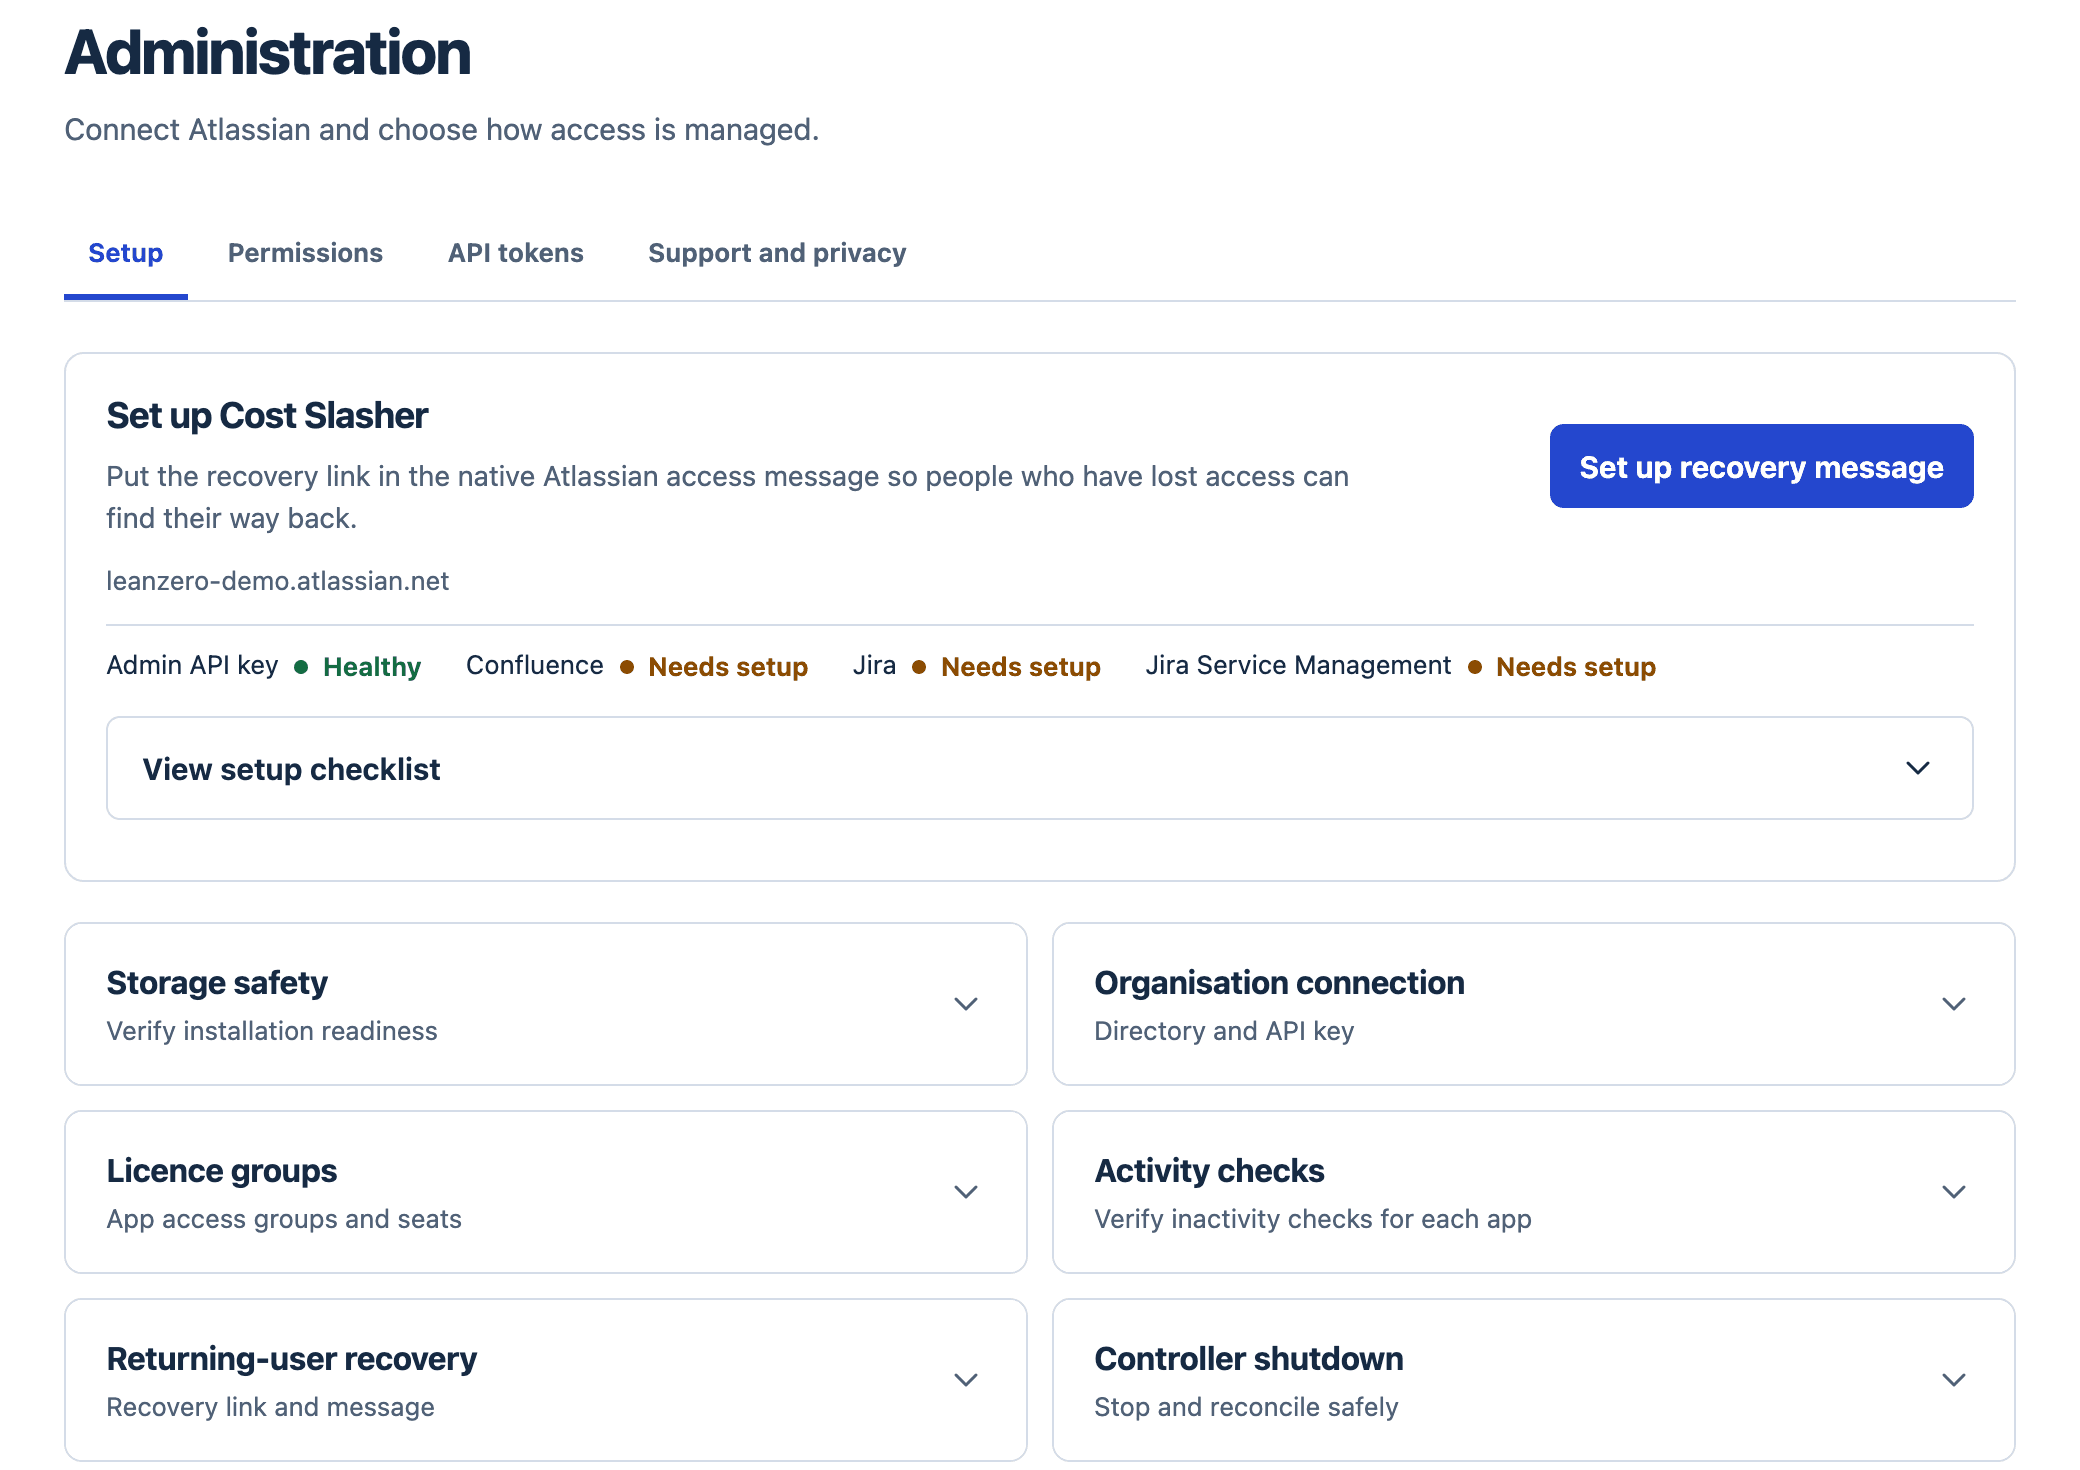Click the Controller shutdown heading

(1249, 1359)
